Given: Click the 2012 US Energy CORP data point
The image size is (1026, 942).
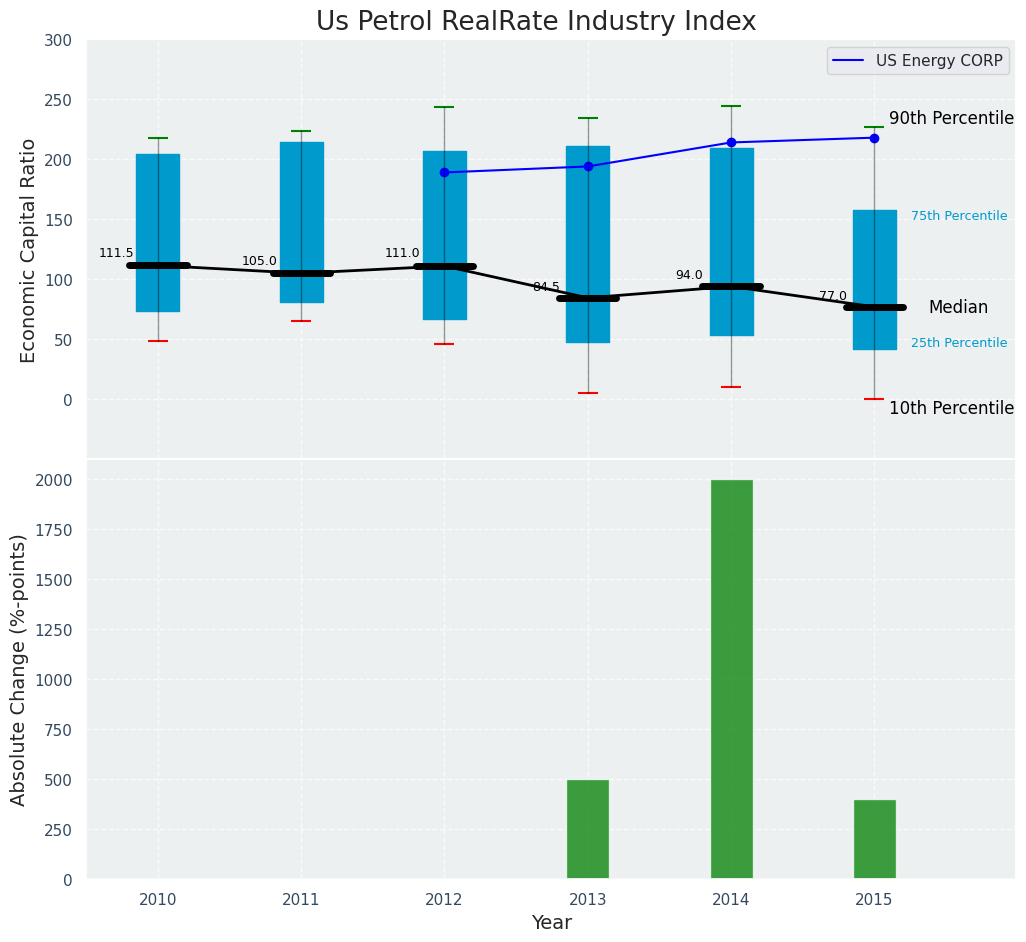Looking at the screenshot, I should pyautogui.click(x=444, y=173).
